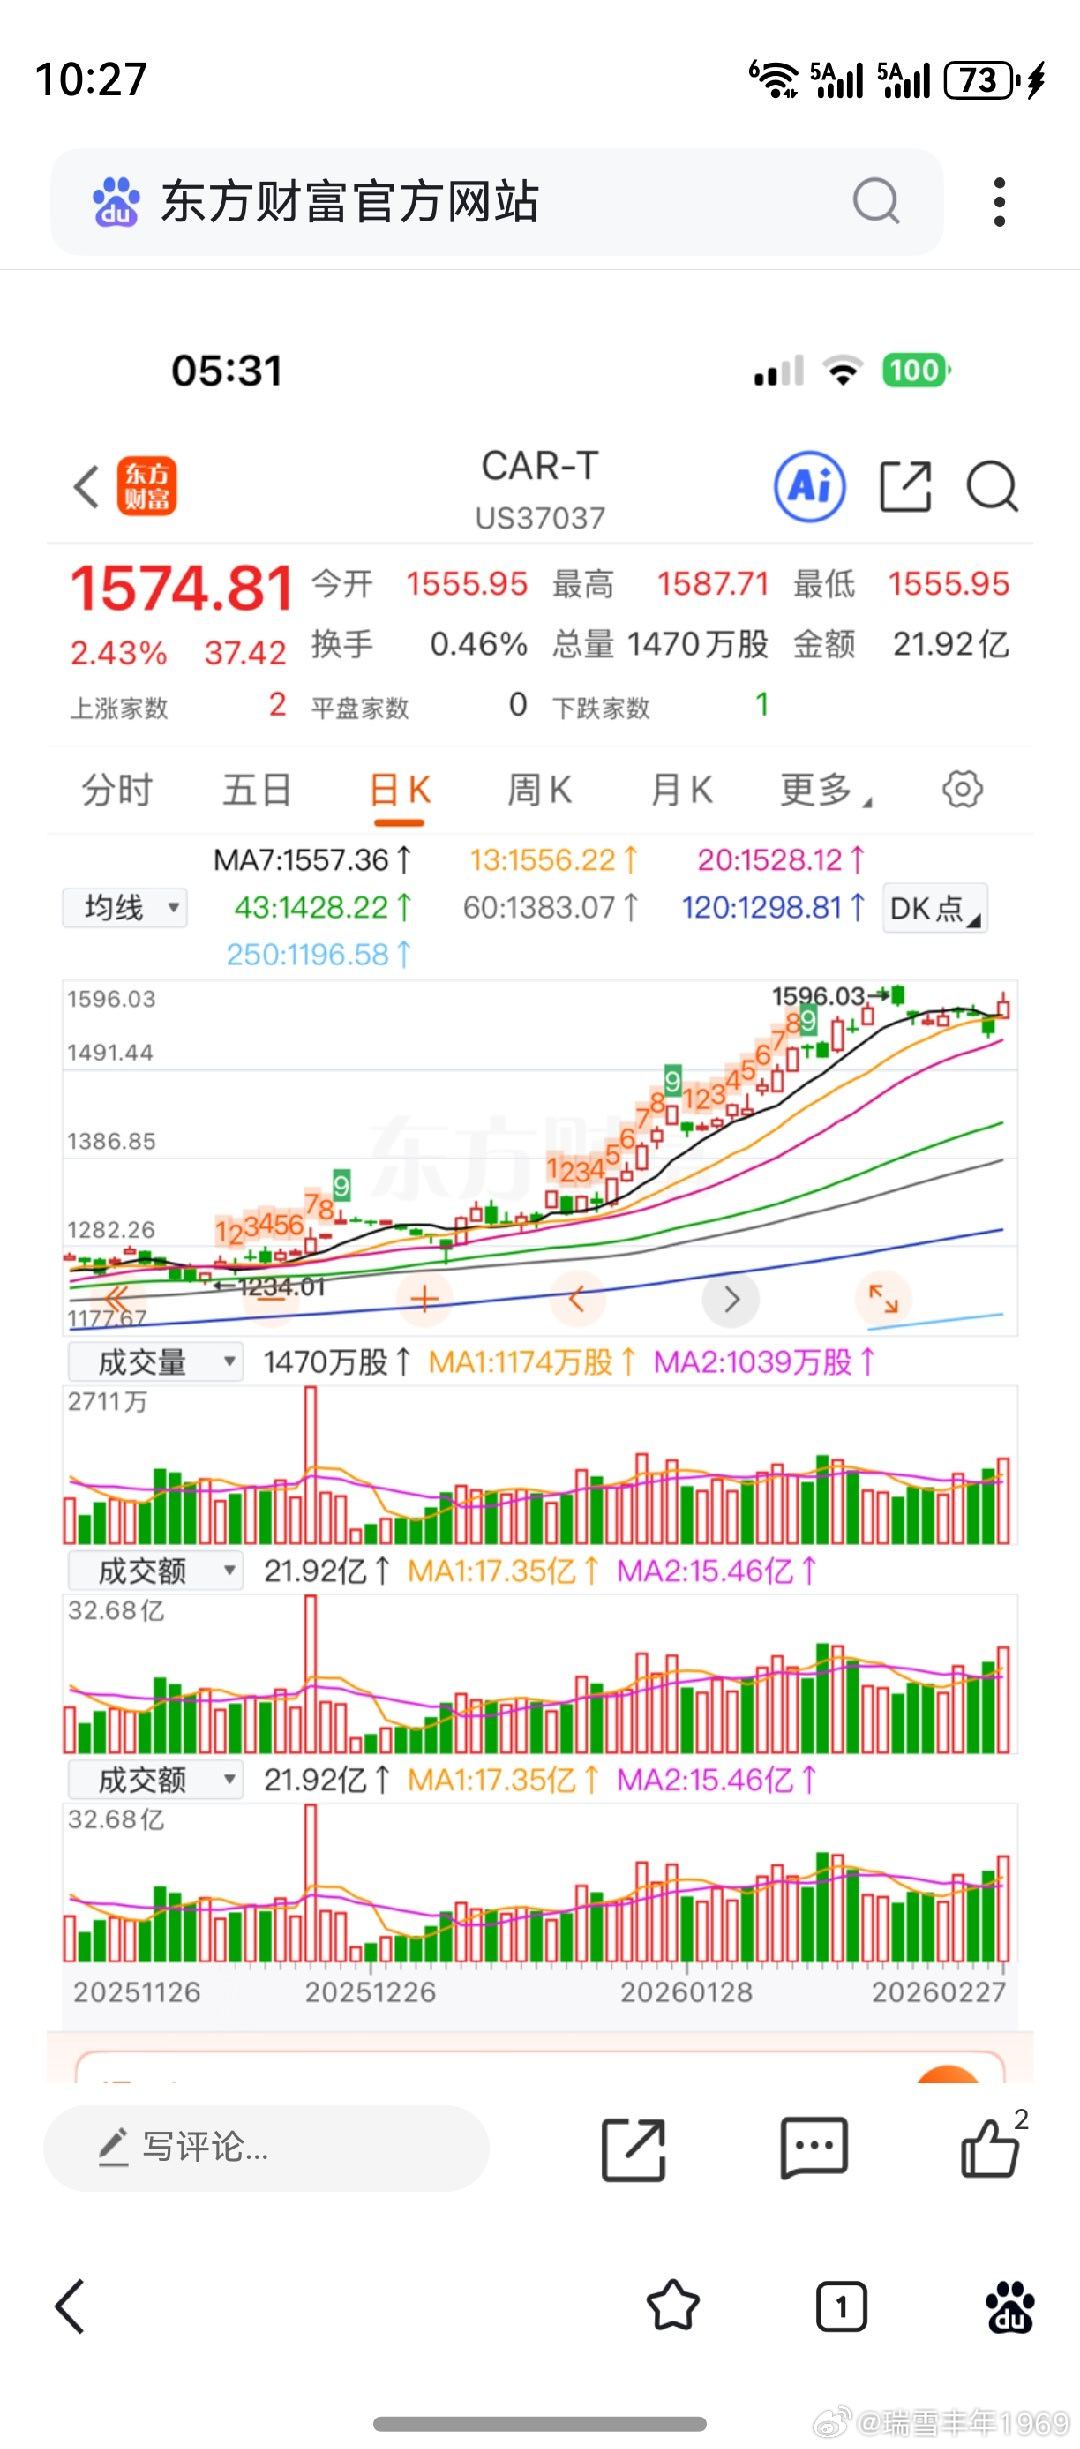The height and width of the screenshot is (2449, 1080).
Task: Tap the stock search magnifier icon
Action: [992, 487]
